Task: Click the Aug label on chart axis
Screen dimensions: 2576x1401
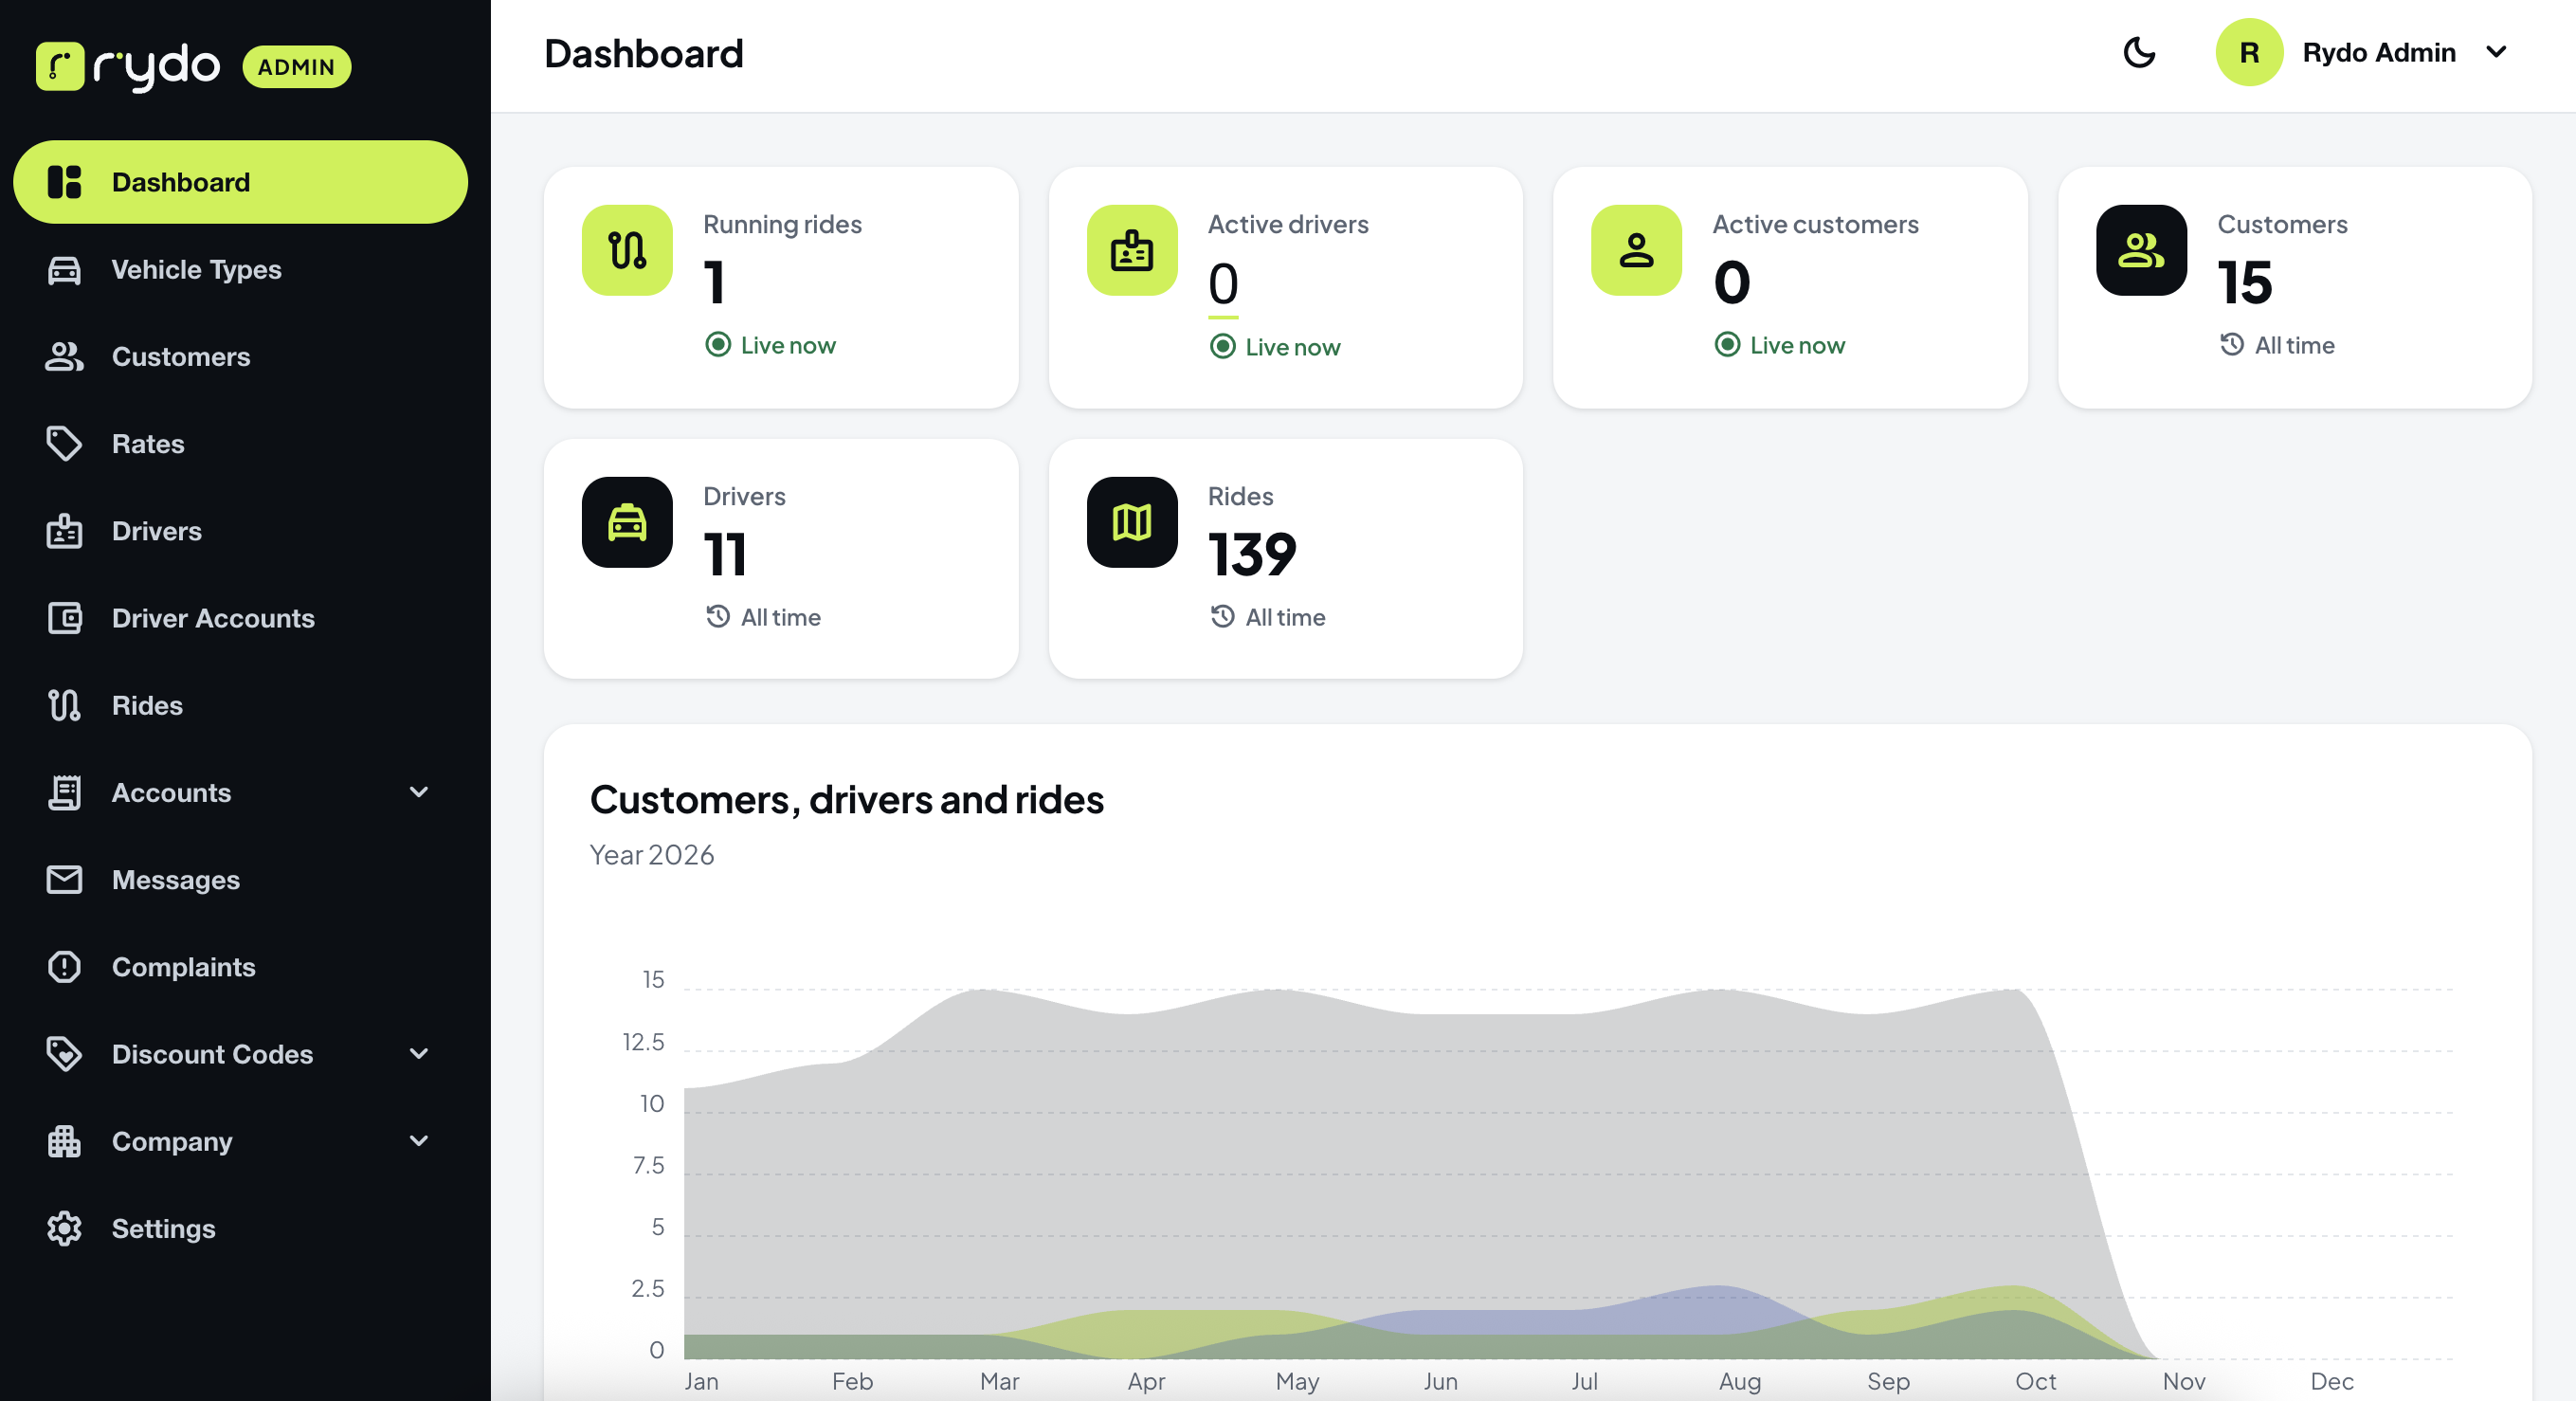Action: click(1740, 1381)
